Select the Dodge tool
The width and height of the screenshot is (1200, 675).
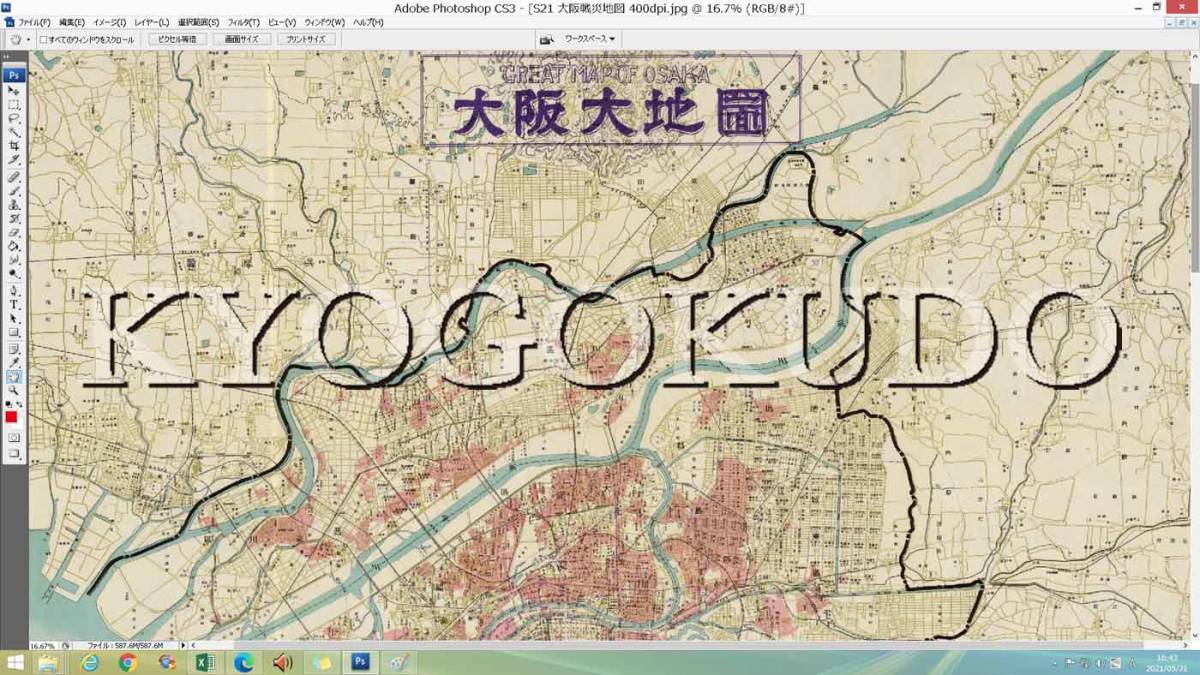coord(14,272)
